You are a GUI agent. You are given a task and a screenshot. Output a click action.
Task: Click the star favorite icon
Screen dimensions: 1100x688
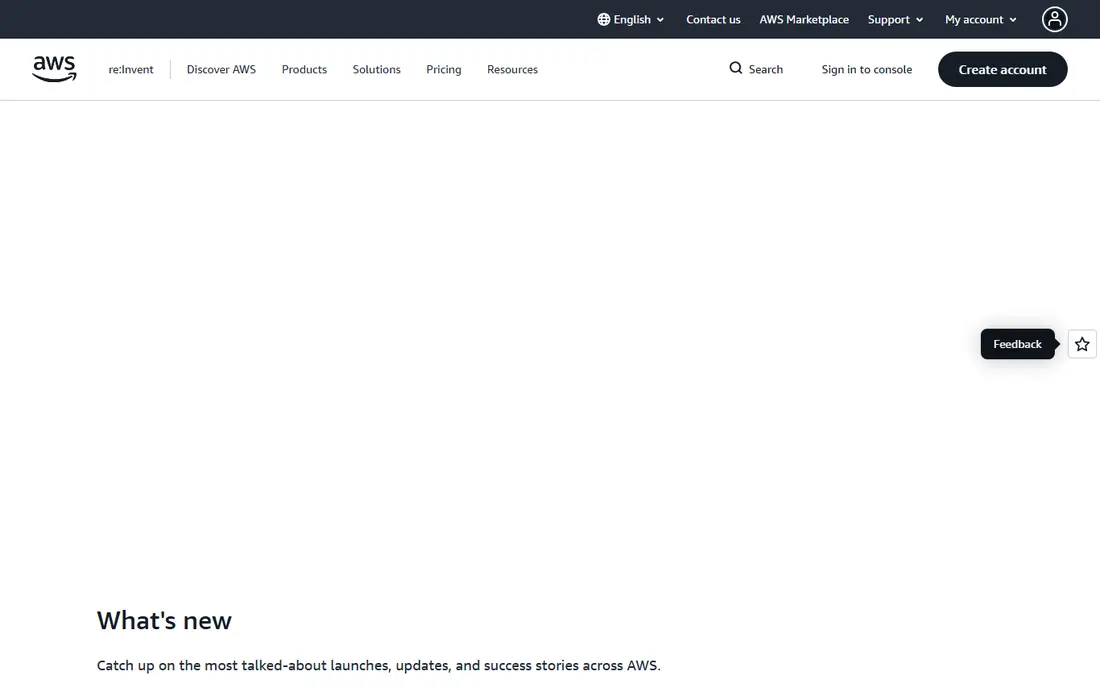click(x=1082, y=344)
